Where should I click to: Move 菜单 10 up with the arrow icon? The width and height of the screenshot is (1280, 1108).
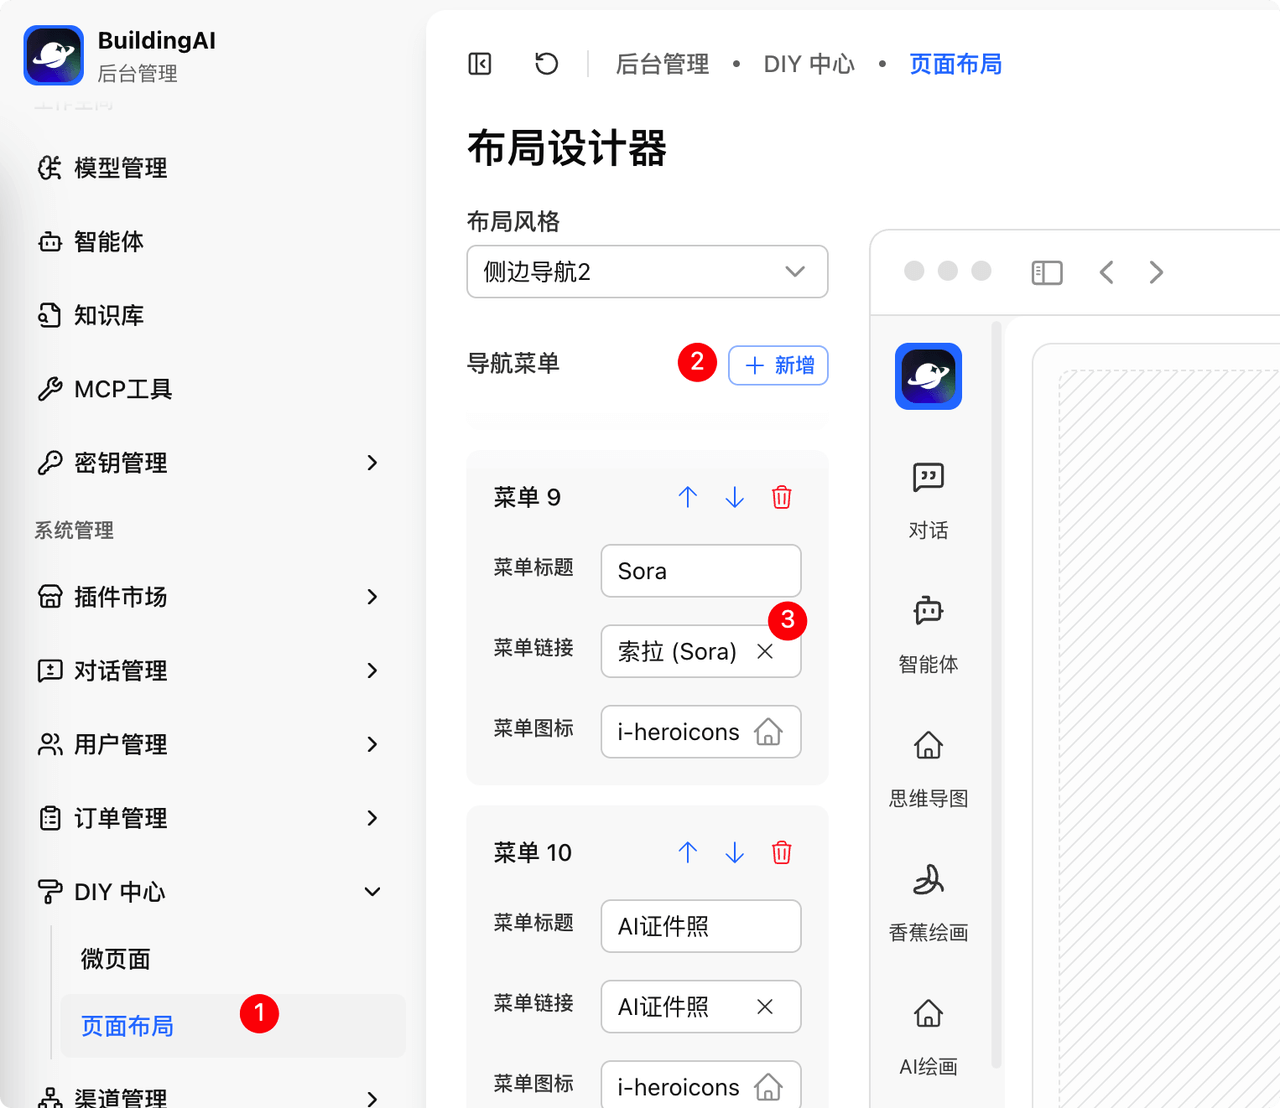(x=688, y=853)
